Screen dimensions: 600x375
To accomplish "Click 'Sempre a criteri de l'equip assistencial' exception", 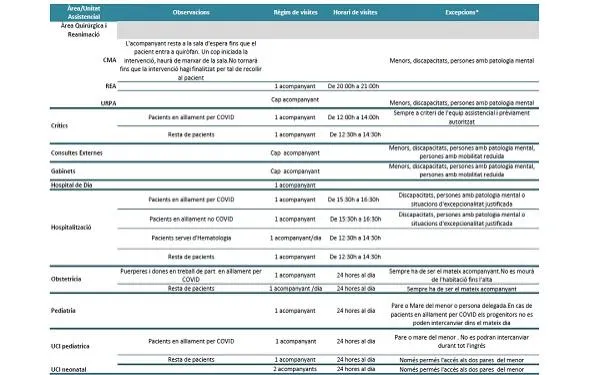I will click(462, 117).
